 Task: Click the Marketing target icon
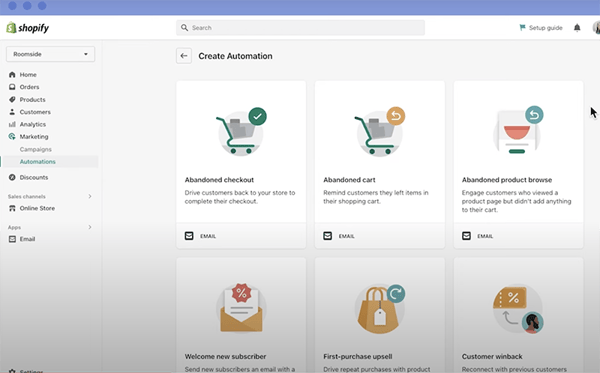pos(12,137)
